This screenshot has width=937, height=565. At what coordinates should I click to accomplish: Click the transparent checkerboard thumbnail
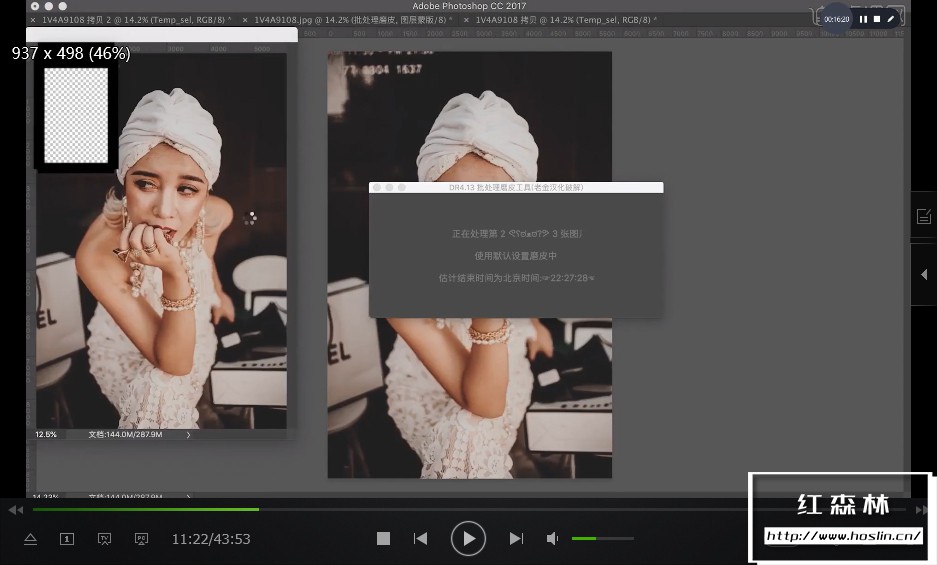pos(76,115)
